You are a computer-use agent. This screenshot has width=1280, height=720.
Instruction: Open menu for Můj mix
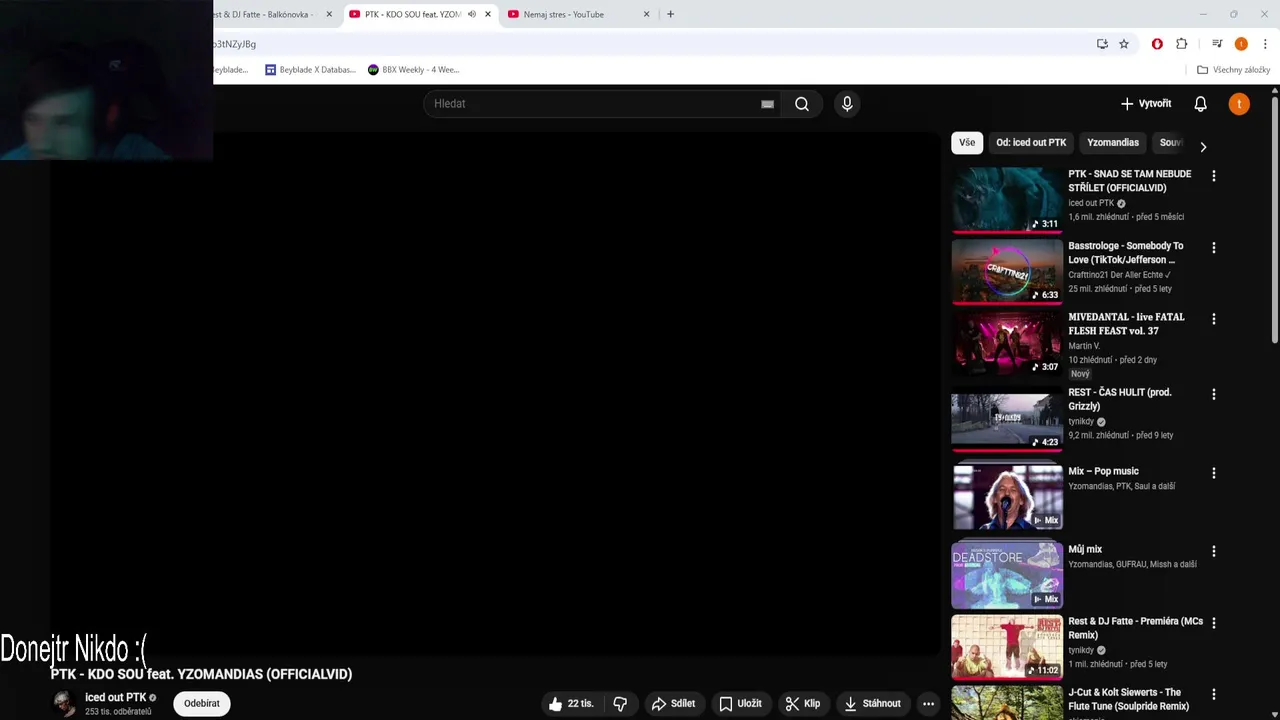pyautogui.click(x=1214, y=551)
